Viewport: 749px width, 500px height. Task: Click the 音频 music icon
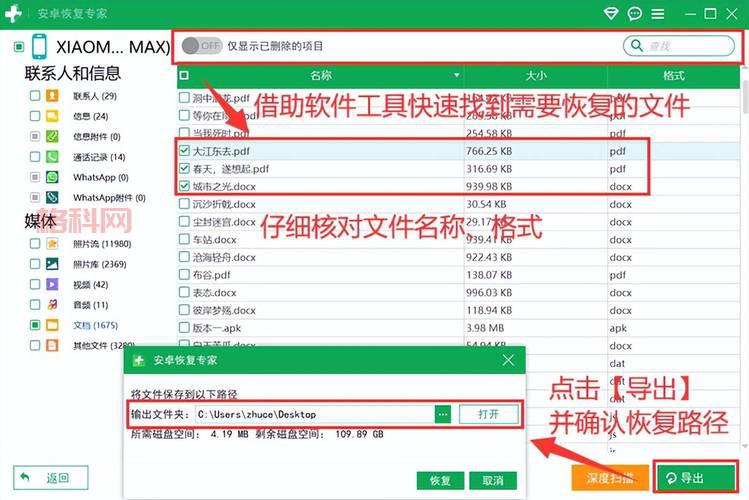click(x=52, y=305)
